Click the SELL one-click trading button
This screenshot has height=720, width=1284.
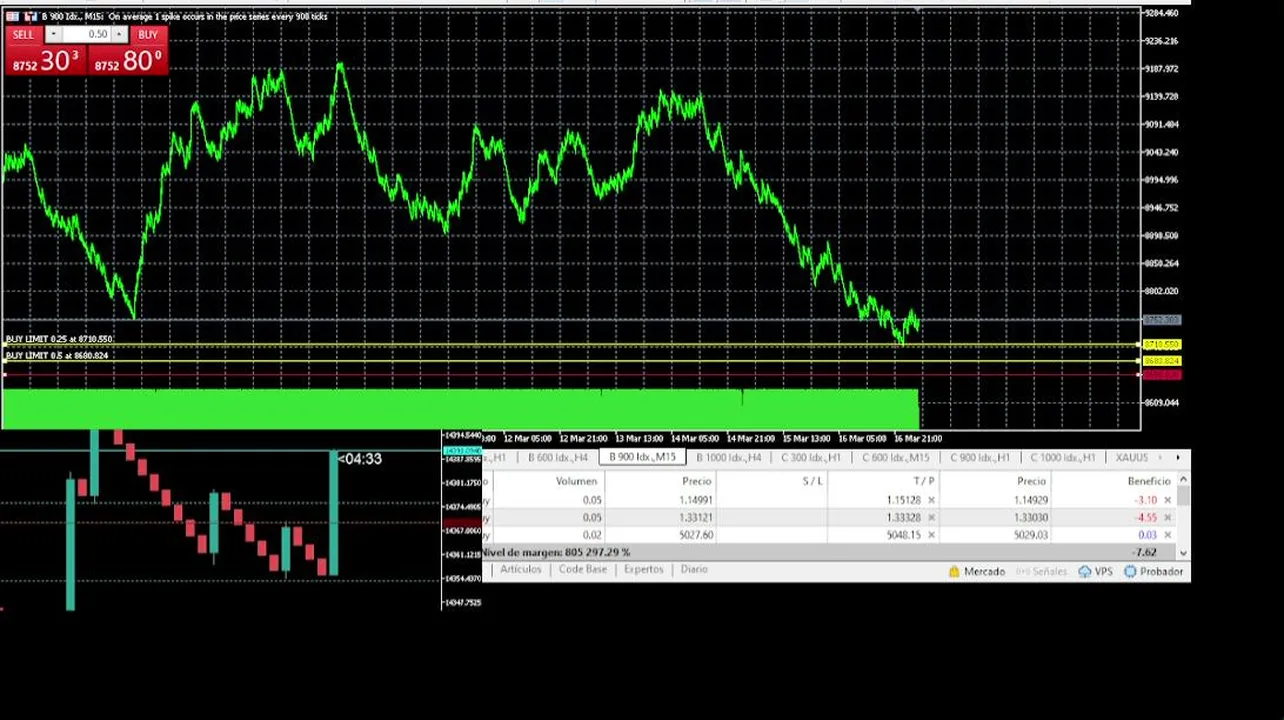pos(23,35)
